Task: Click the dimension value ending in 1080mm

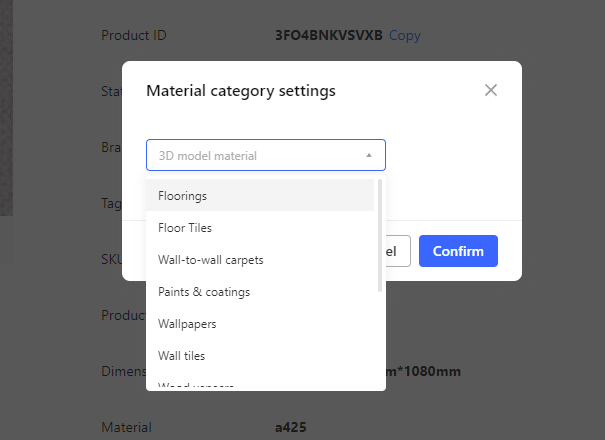Action: coord(425,372)
